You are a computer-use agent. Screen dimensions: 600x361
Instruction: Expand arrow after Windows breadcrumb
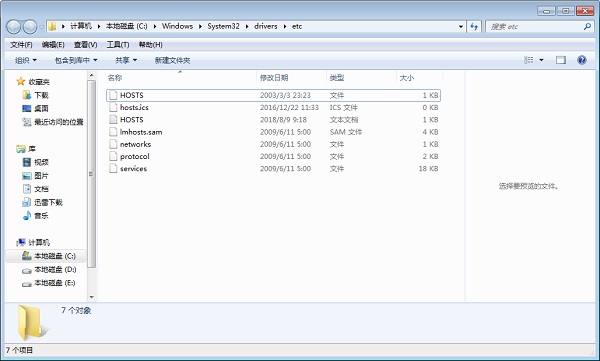(x=200, y=26)
